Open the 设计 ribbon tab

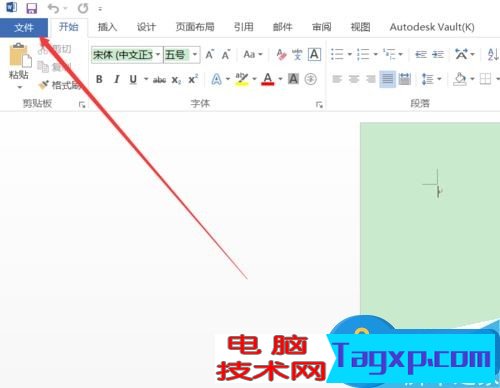click(146, 27)
